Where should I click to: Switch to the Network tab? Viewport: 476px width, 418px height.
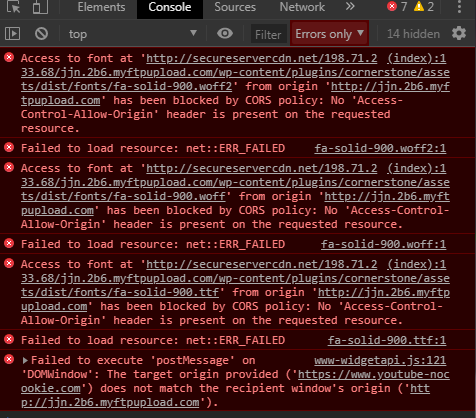302,7
